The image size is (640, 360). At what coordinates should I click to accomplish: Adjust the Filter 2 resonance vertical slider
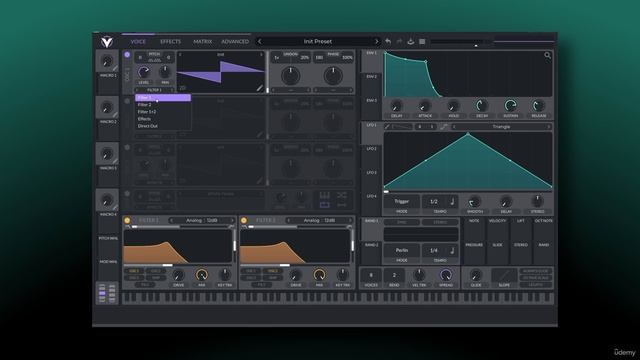[x=352, y=246]
